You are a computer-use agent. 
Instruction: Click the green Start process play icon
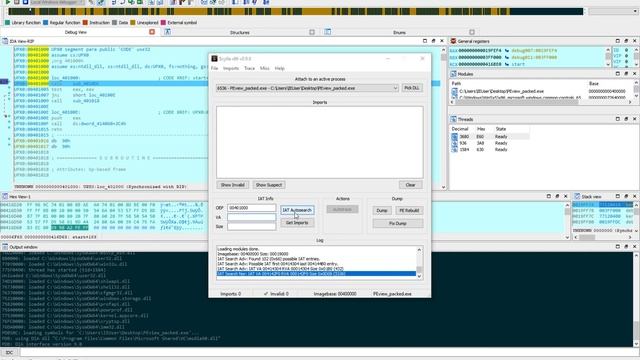[x=7, y=2]
